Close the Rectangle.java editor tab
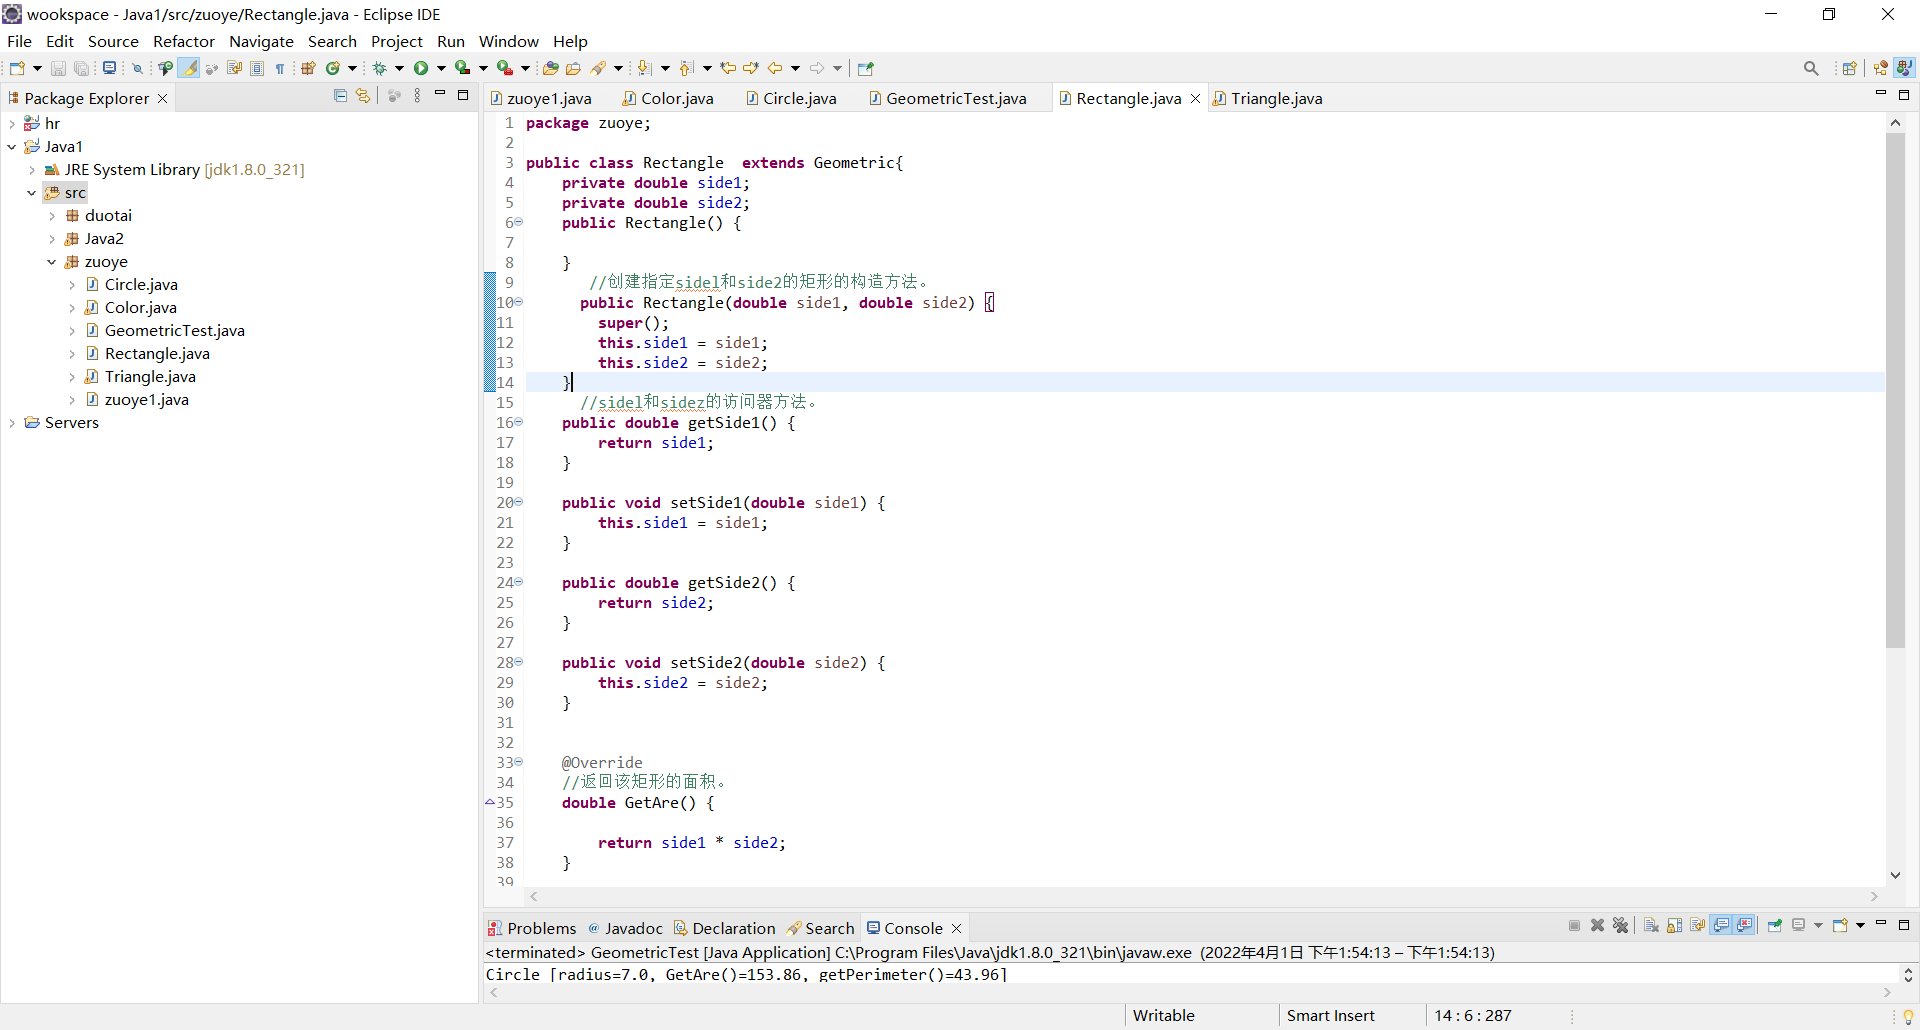This screenshot has height=1030, width=1920. point(1195,98)
